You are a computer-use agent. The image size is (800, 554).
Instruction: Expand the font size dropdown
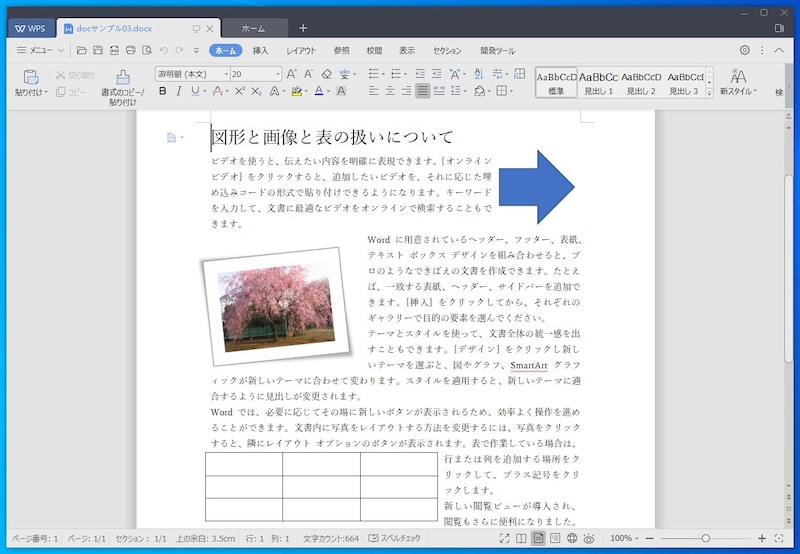277,74
